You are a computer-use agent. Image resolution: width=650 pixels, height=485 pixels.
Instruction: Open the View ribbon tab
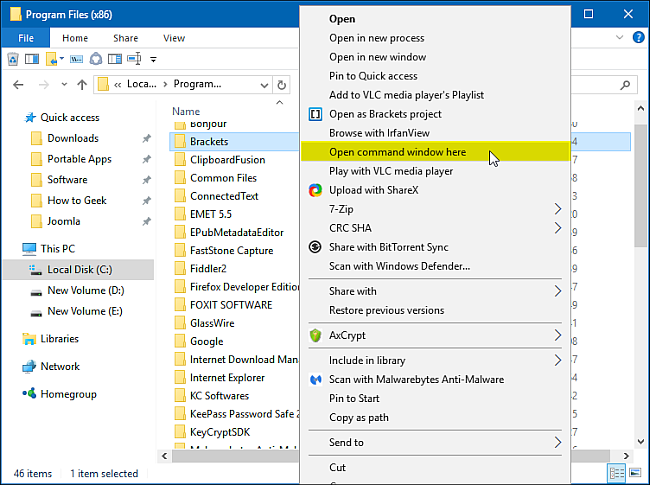click(174, 38)
